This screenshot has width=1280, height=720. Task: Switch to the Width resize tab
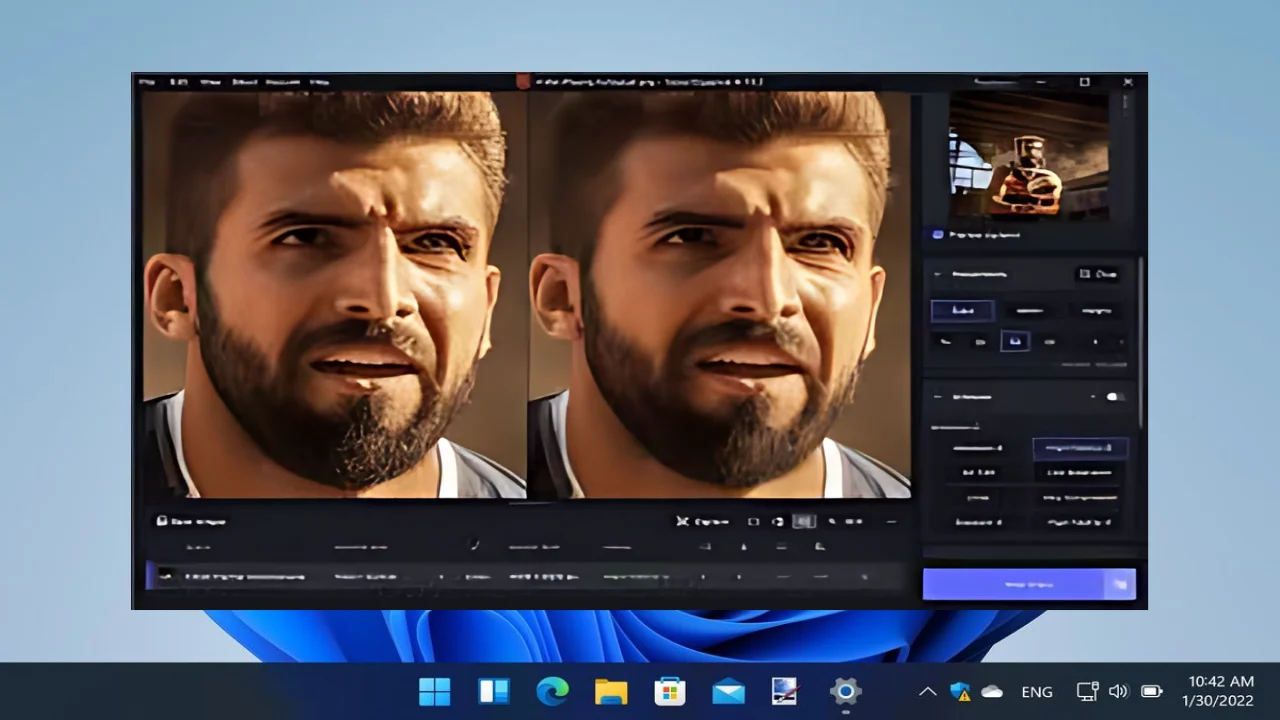[1029, 311]
